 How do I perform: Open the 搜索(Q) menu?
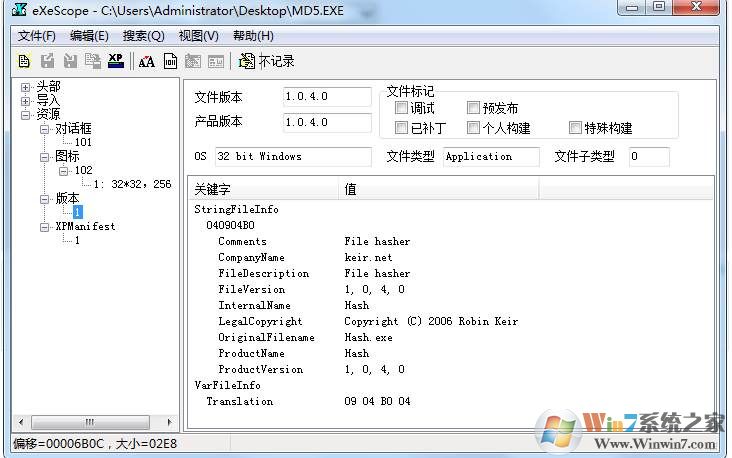pos(143,36)
